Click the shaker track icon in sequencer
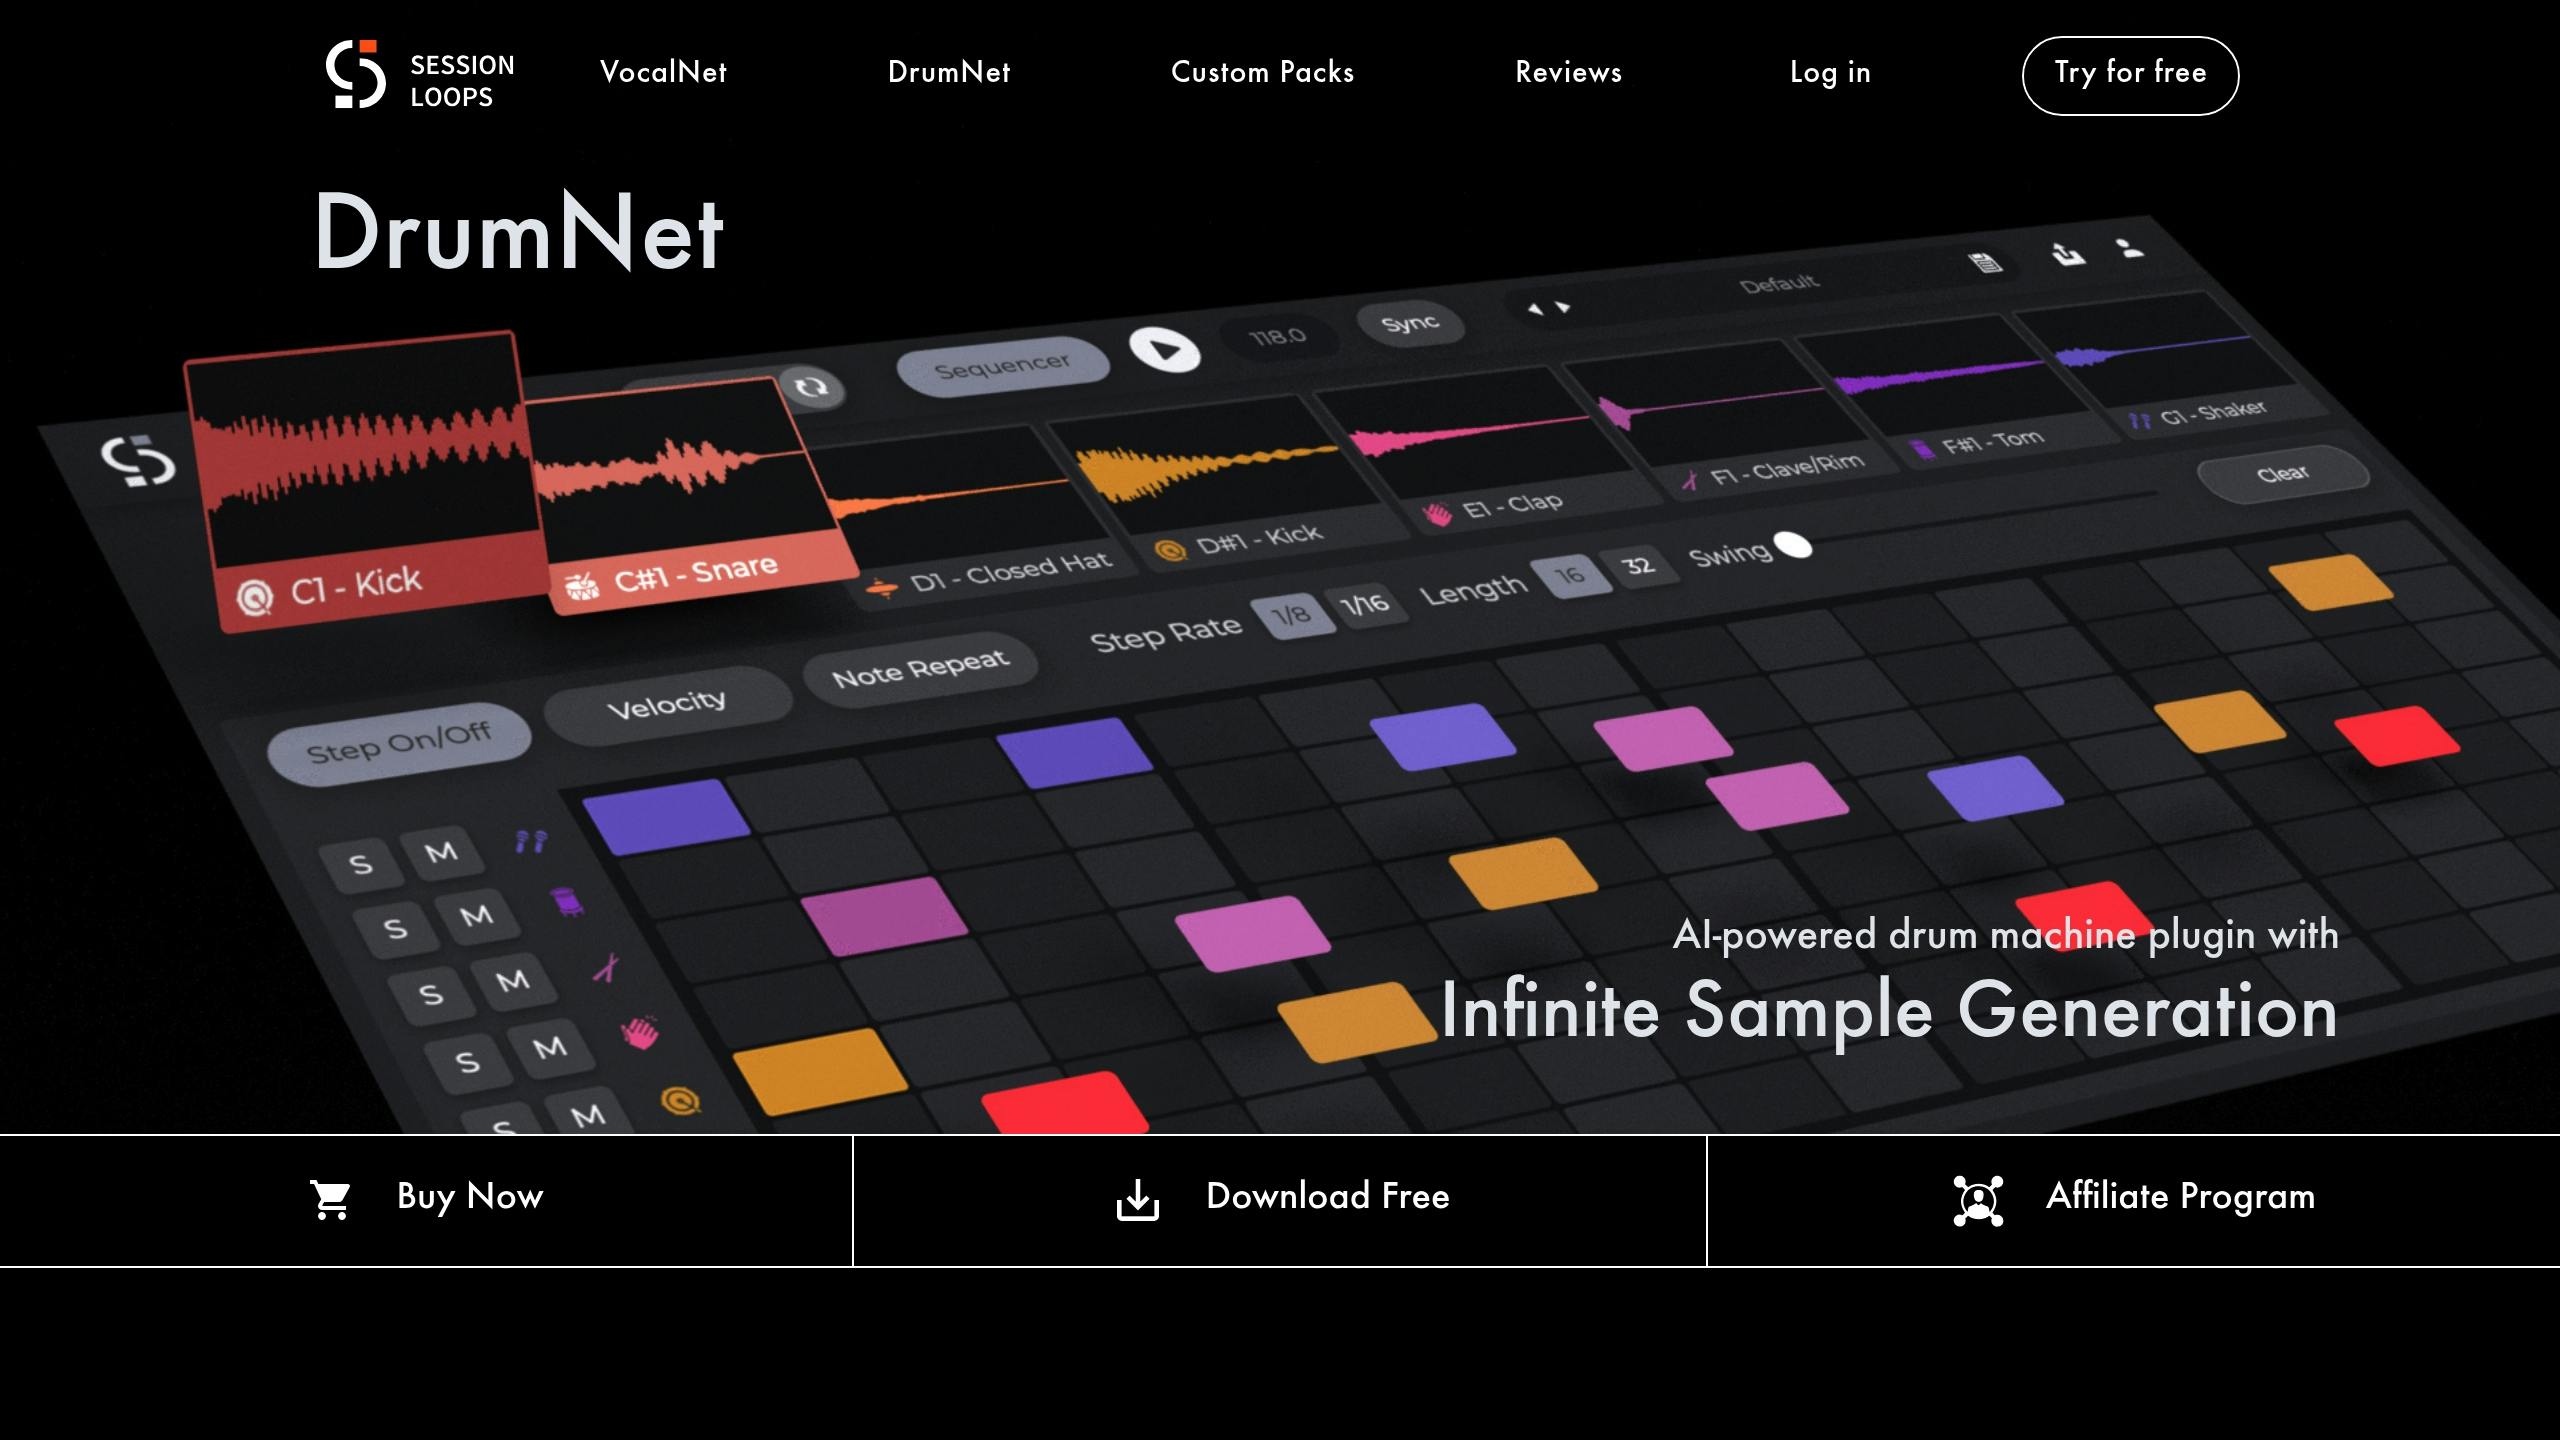This screenshot has width=2560, height=1440. [x=531, y=841]
